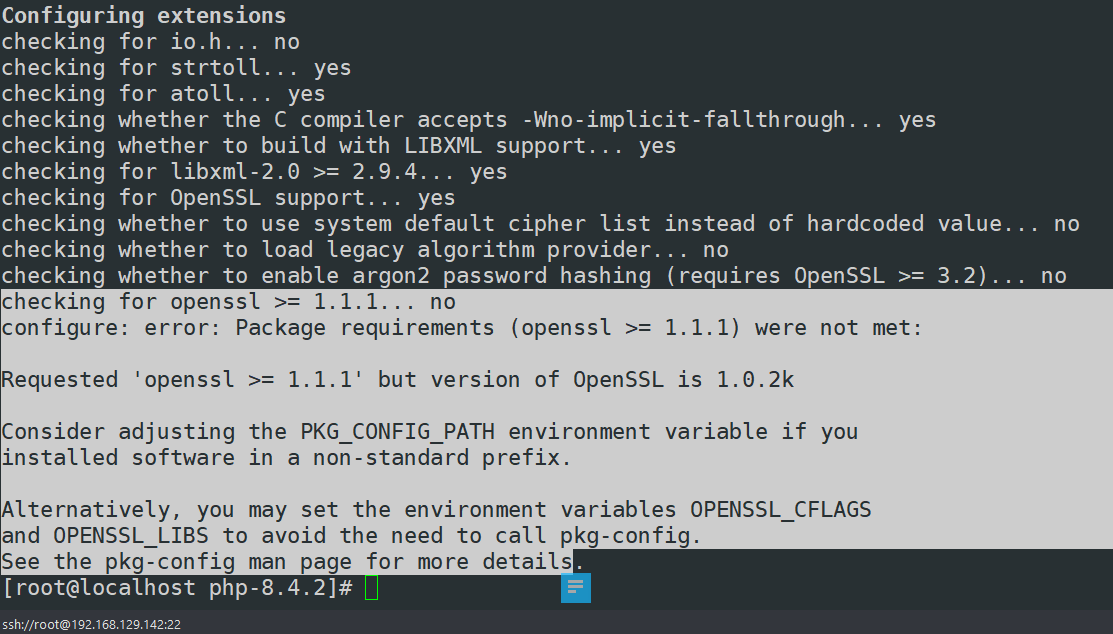The image size is (1113, 634).
Task: Click the [root@localhost php-8.4.2]# prompt text
Action: point(176,588)
